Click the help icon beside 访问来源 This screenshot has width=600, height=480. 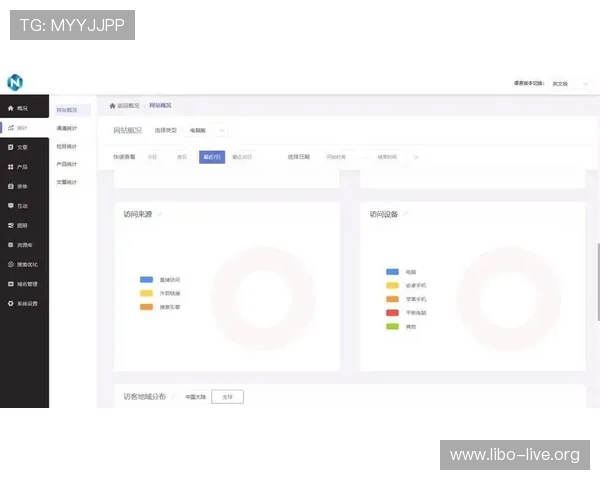(x=160, y=214)
